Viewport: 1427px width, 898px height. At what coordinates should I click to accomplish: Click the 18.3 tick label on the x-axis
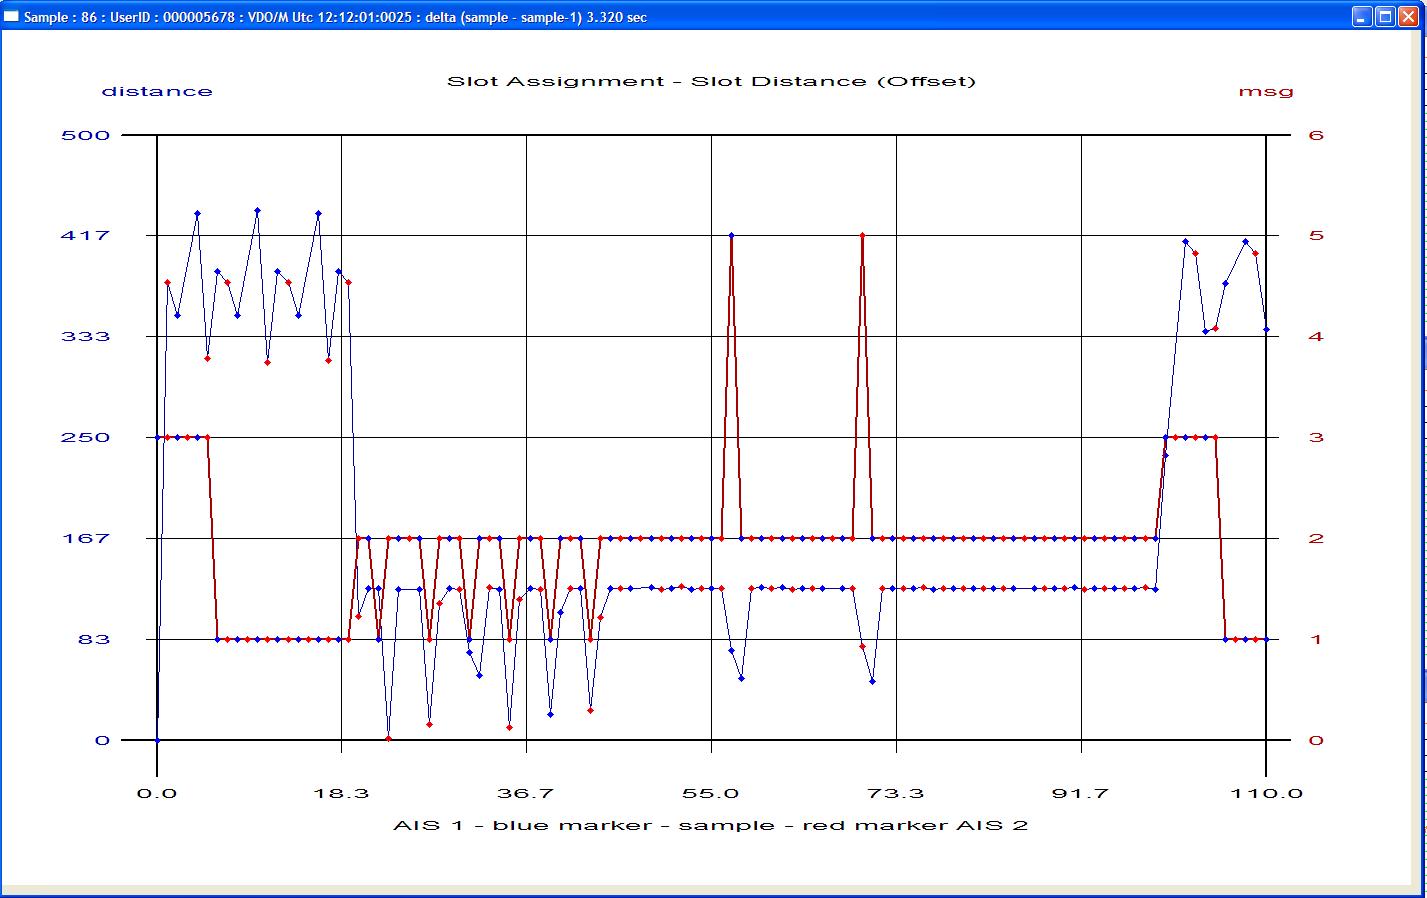click(x=342, y=793)
